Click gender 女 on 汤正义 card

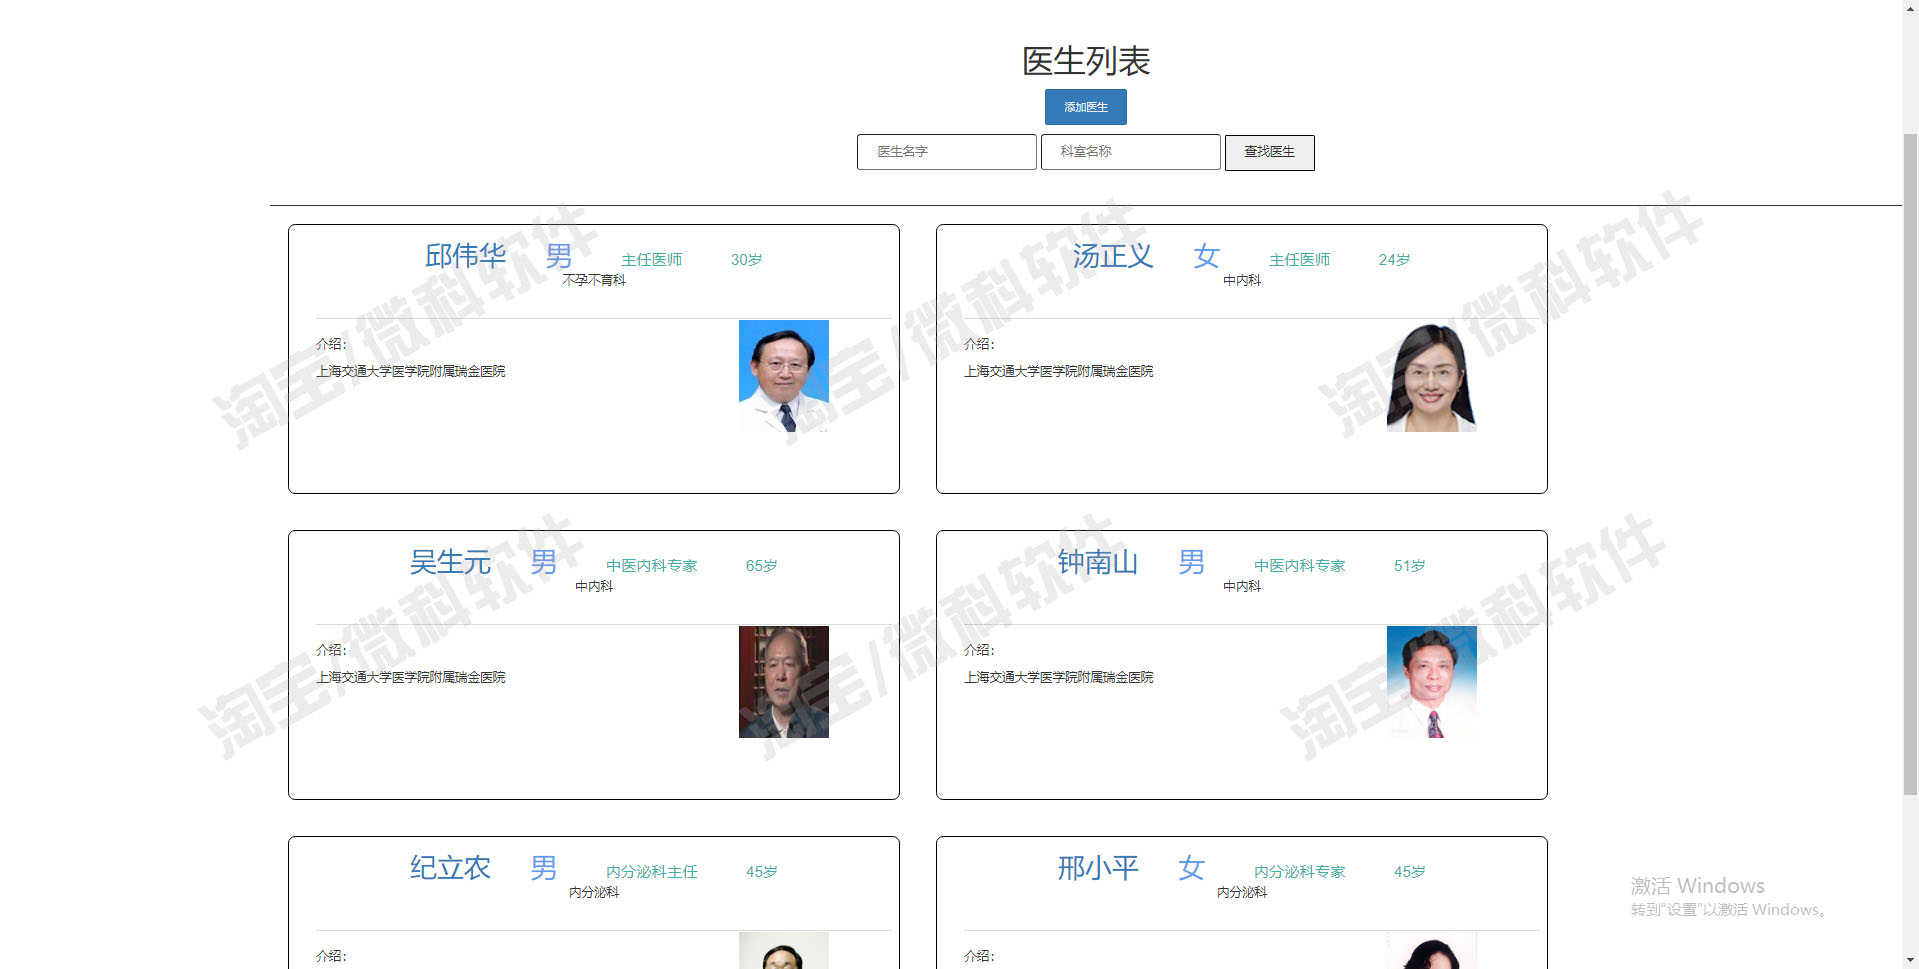1207,256
